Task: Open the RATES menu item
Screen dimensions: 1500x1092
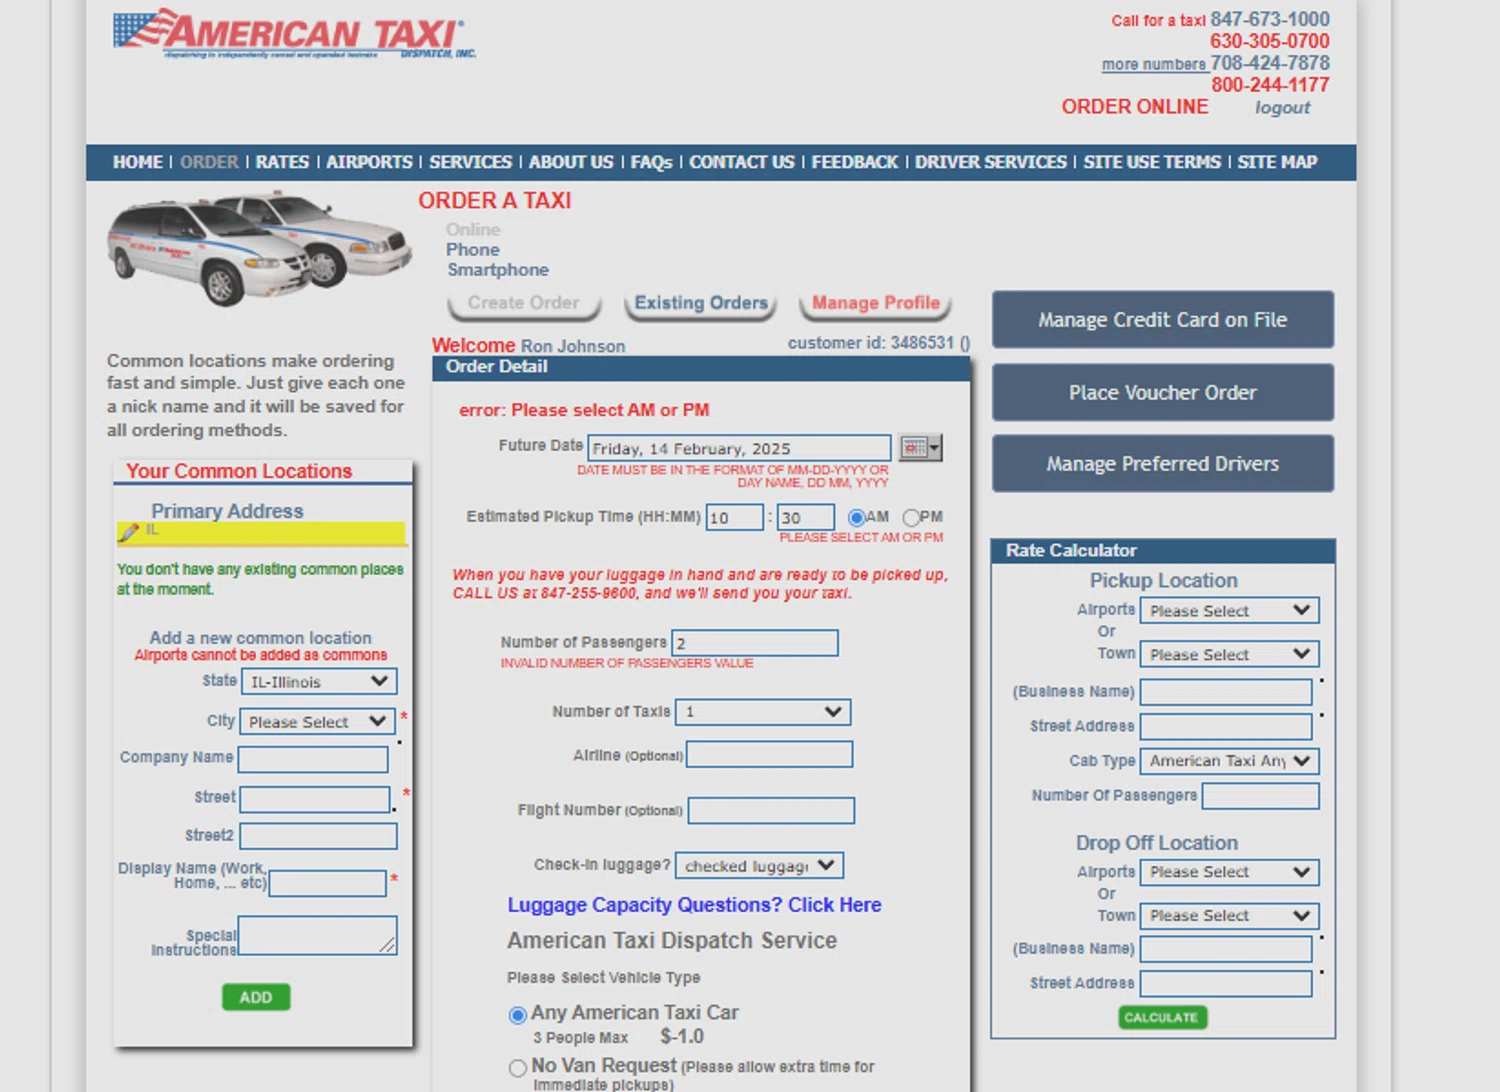Action: (282, 162)
